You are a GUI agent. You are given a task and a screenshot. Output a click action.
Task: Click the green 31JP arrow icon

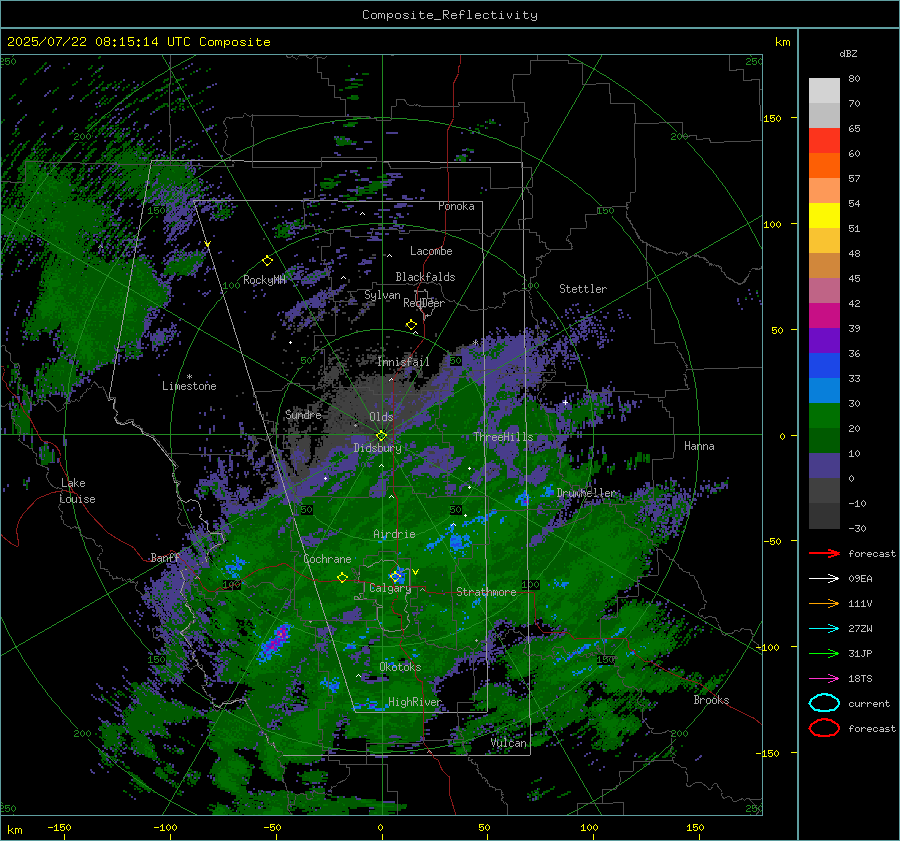click(x=824, y=653)
